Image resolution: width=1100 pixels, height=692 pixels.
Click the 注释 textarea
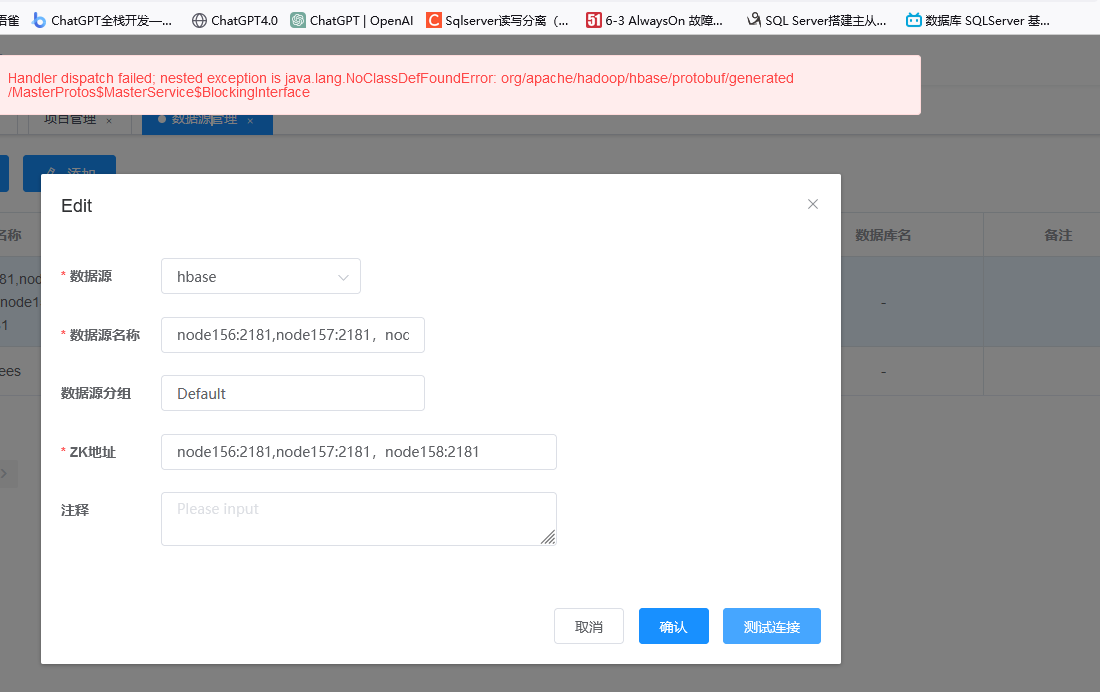pyautogui.click(x=358, y=519)
